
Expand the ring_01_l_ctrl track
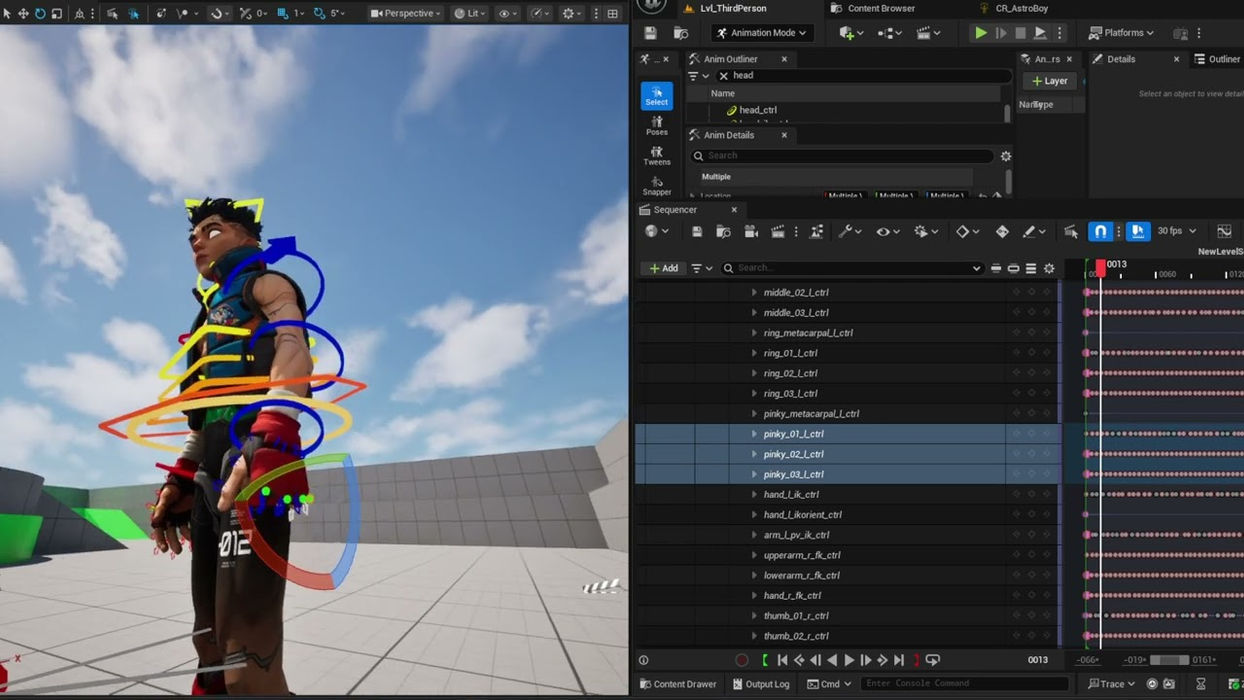click(754, 353)
